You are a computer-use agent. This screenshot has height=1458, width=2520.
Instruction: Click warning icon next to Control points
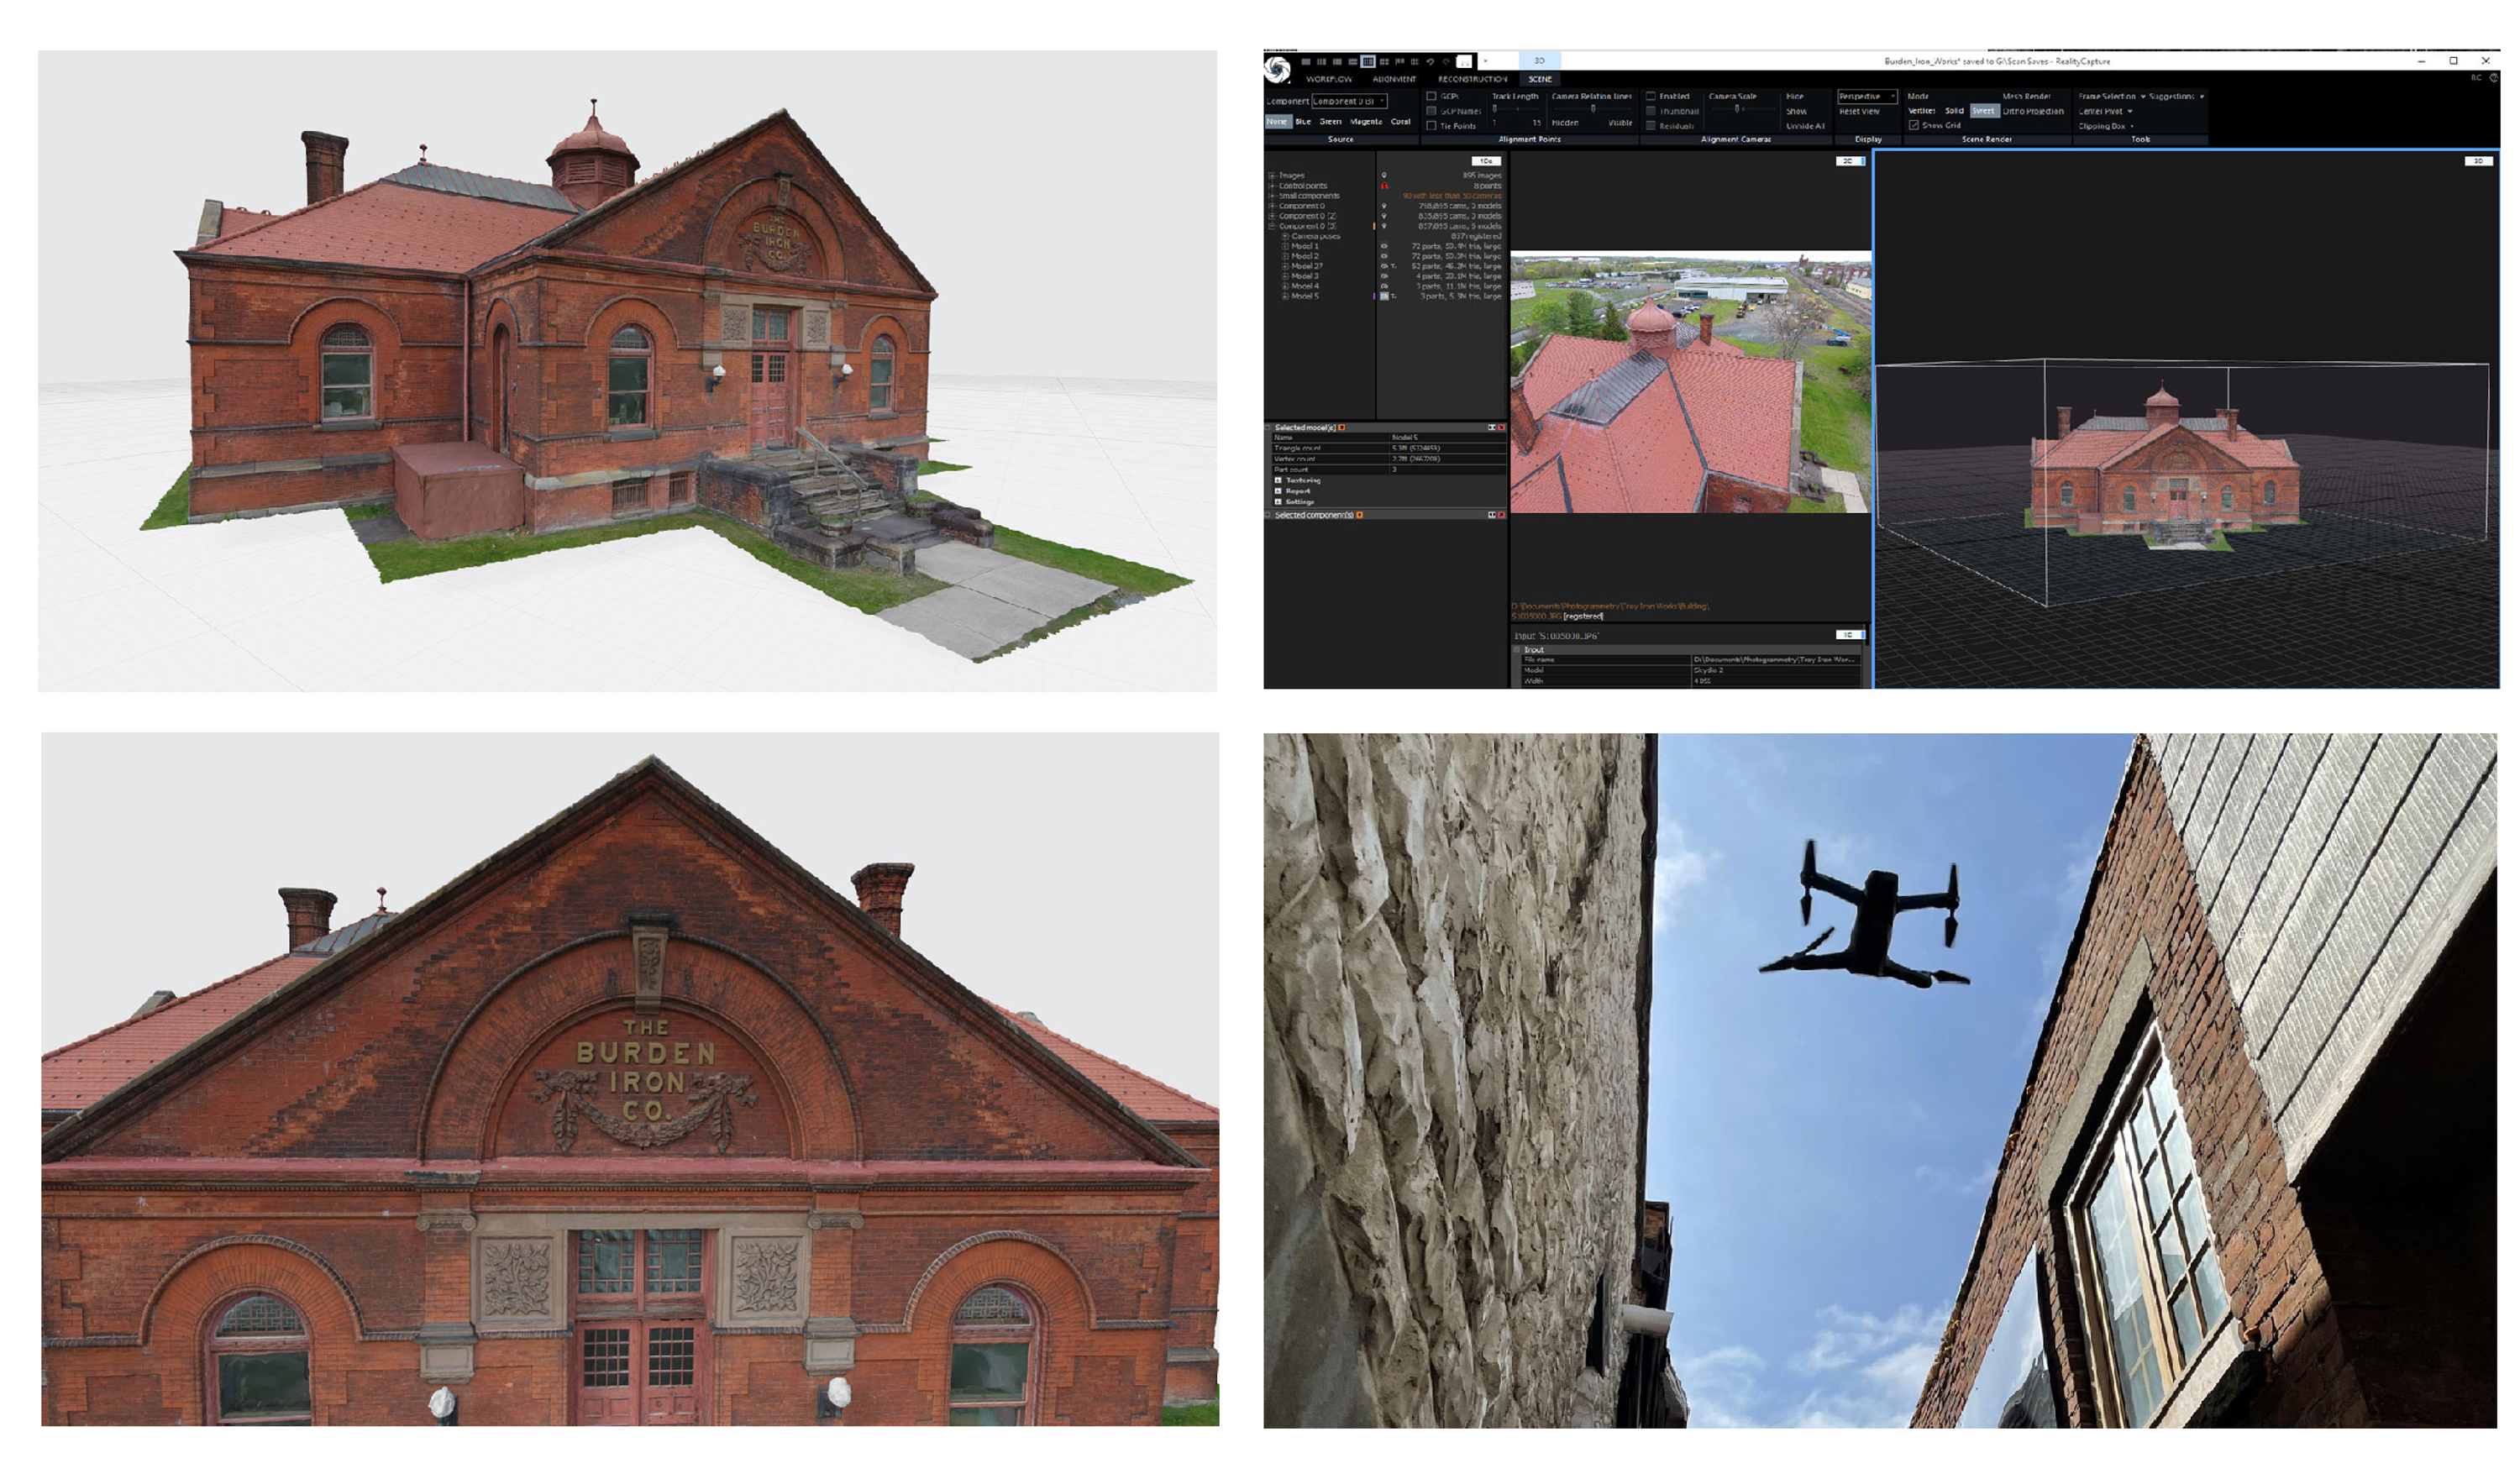tap(1384, 186)
